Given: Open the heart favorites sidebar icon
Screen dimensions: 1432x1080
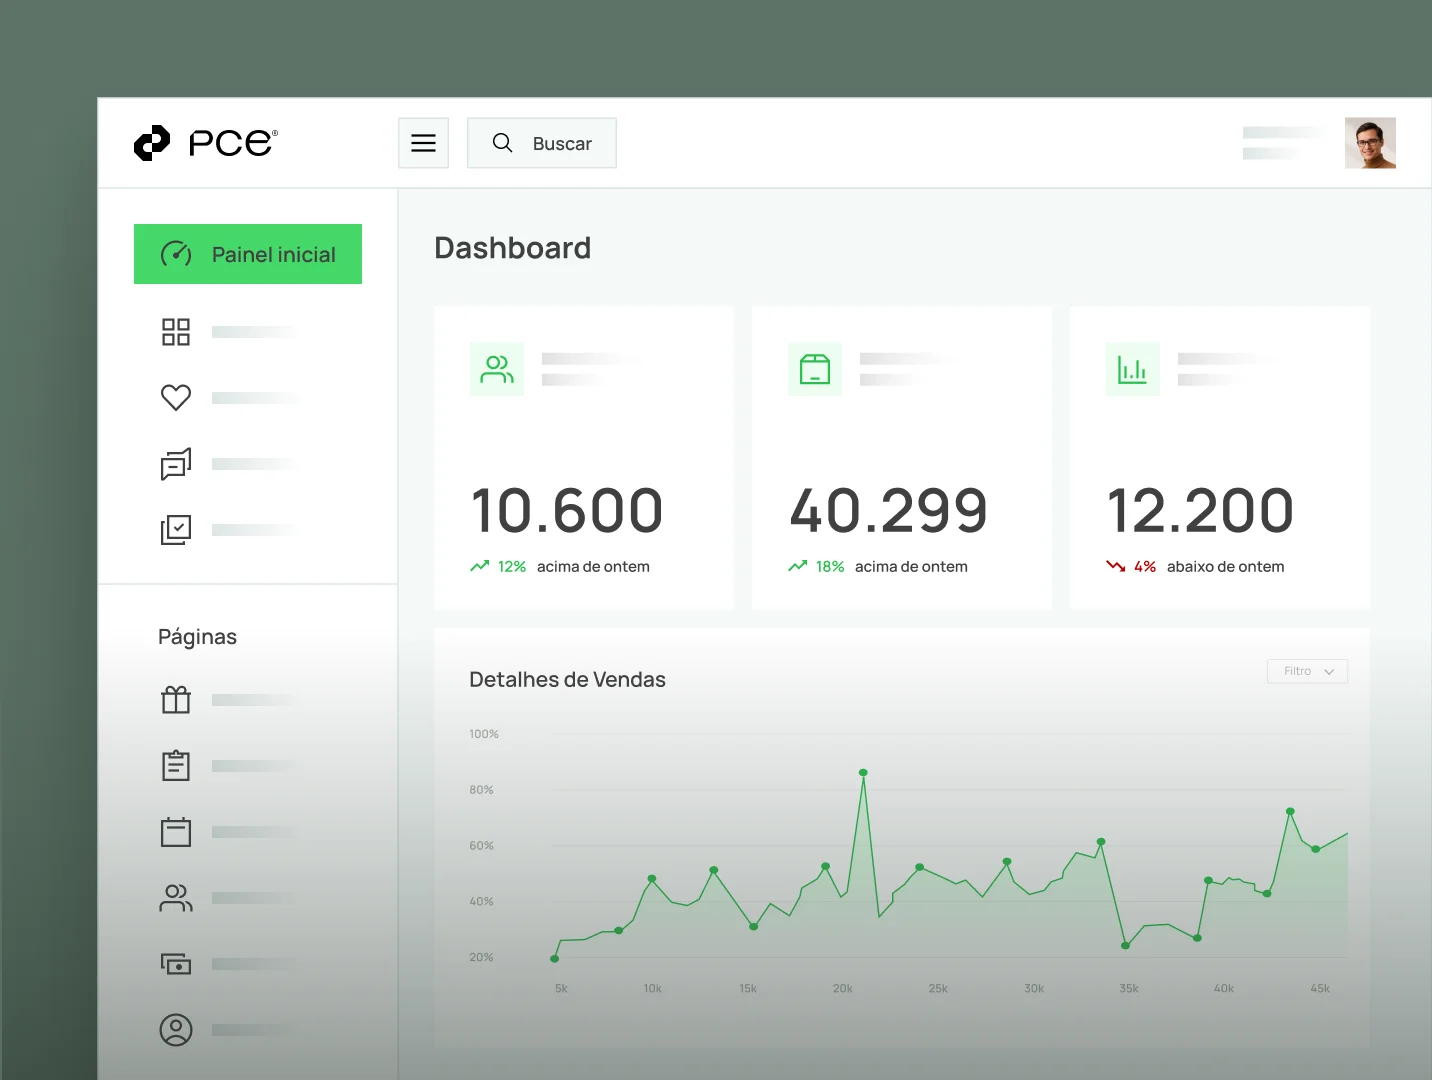Looking at the screenshot, I should [176, 398].
